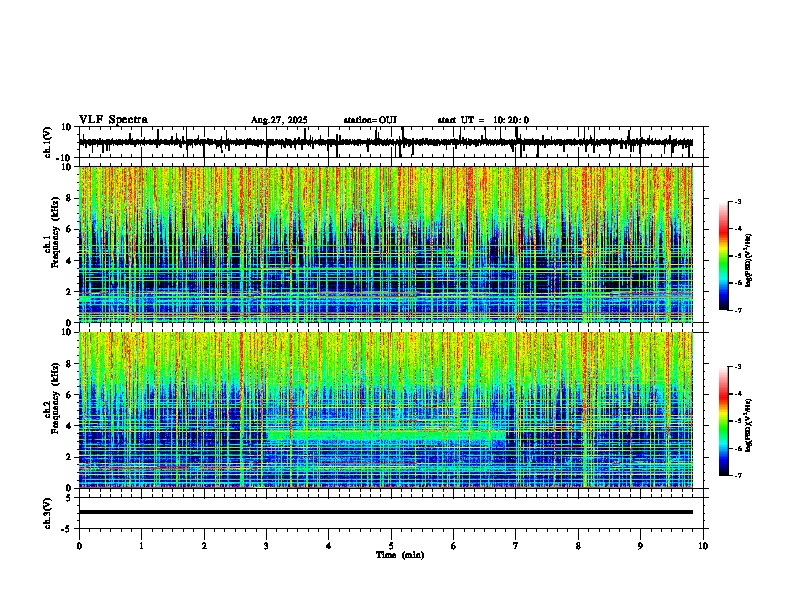Click the "7" tick on the time axis

coord(516,546)
